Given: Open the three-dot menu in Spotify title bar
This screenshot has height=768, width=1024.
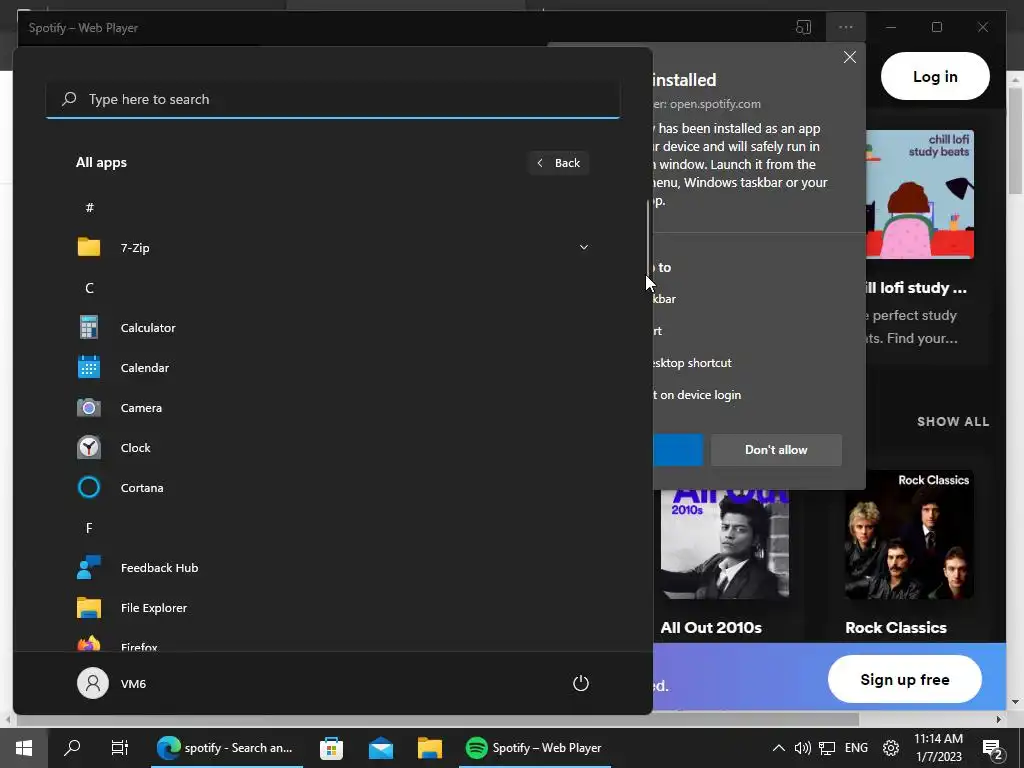Looking at the screenshot, I should 846,27.
